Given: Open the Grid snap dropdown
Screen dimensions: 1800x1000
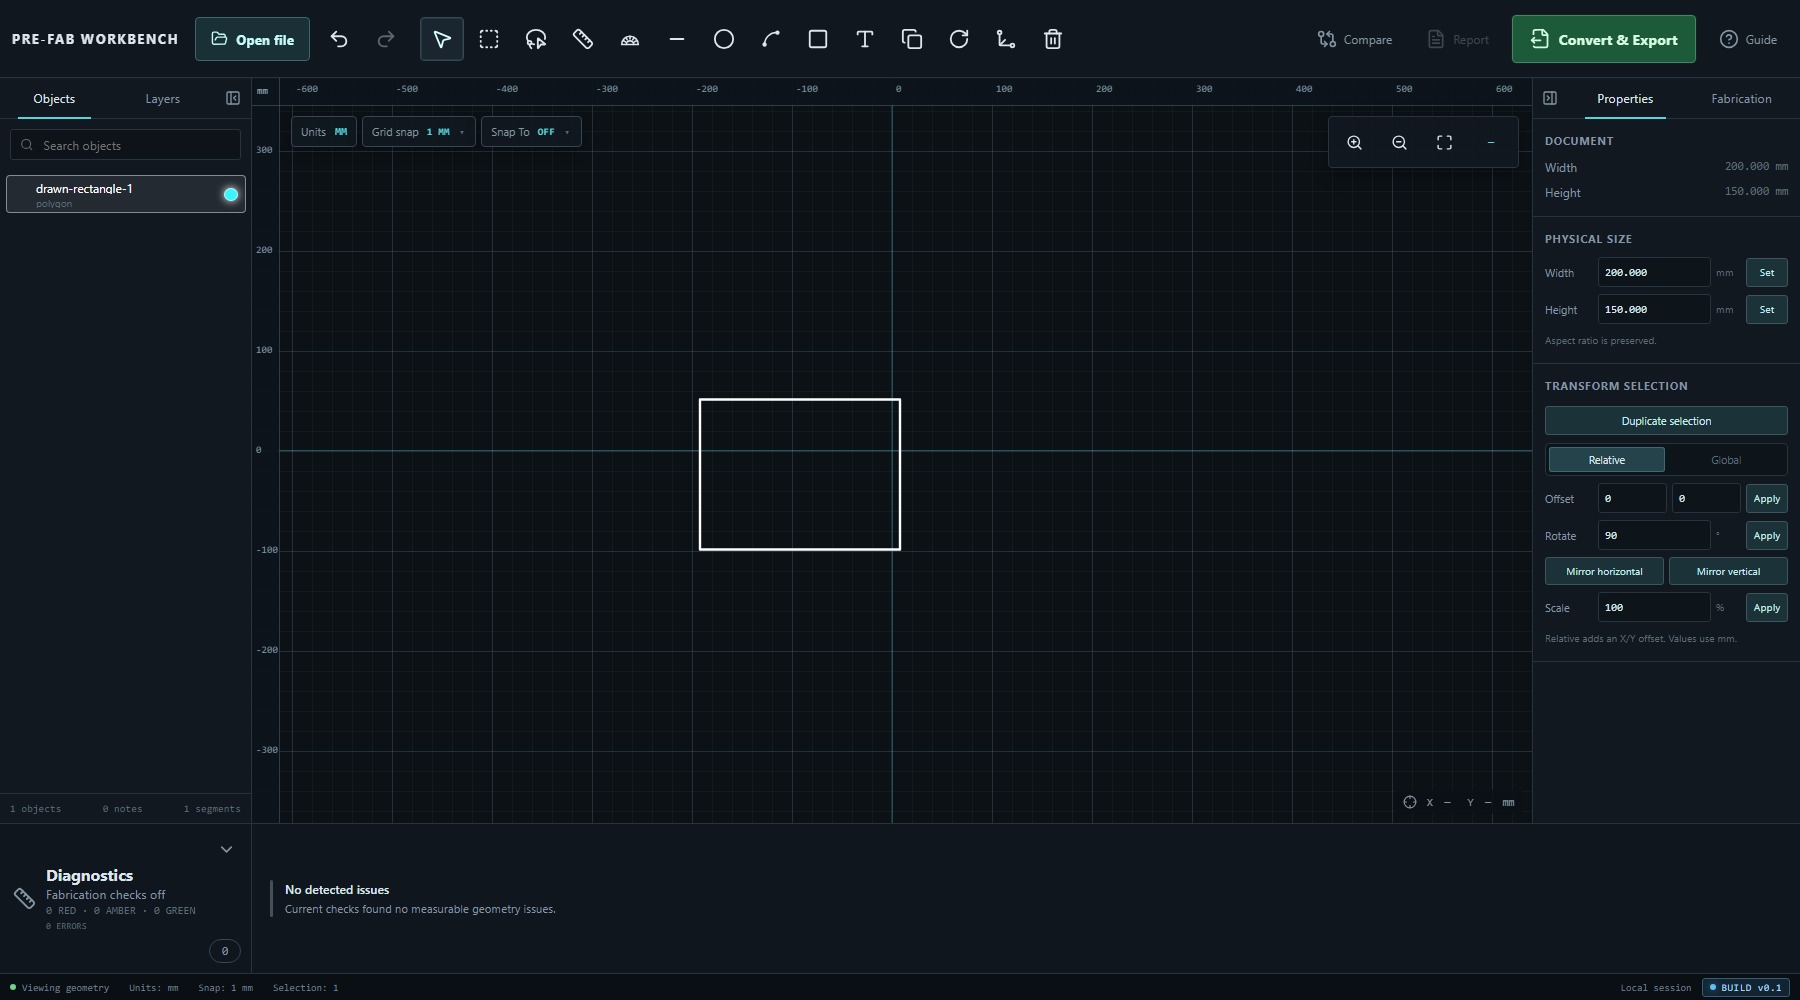Looking at the screenshot, I should [x=418, y=132].
